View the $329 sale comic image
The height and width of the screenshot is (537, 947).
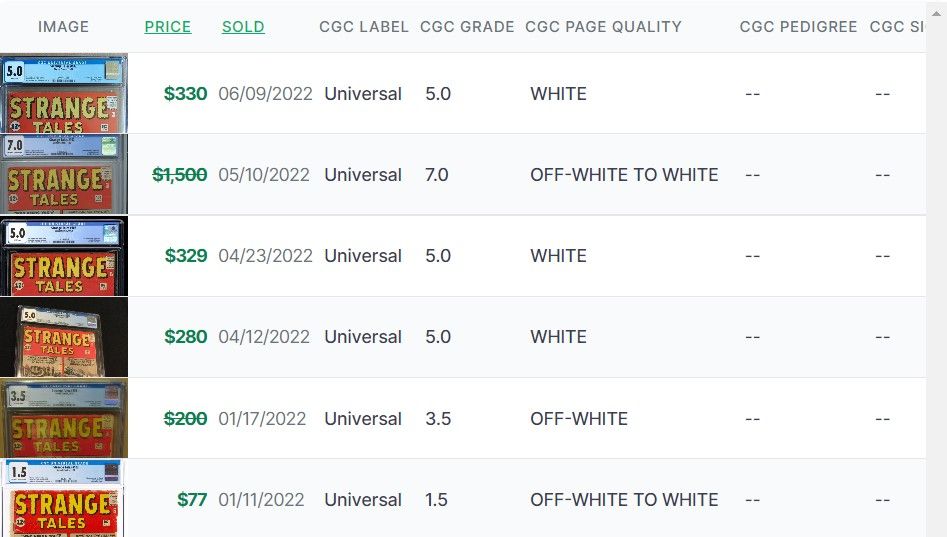pos(64,256)
